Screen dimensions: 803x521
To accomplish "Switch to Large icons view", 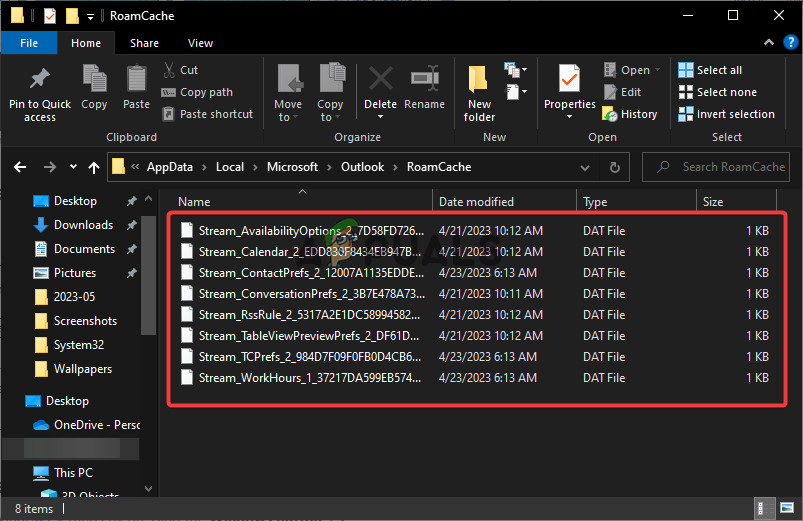I will pyautogui.click(x=787, y=508).
